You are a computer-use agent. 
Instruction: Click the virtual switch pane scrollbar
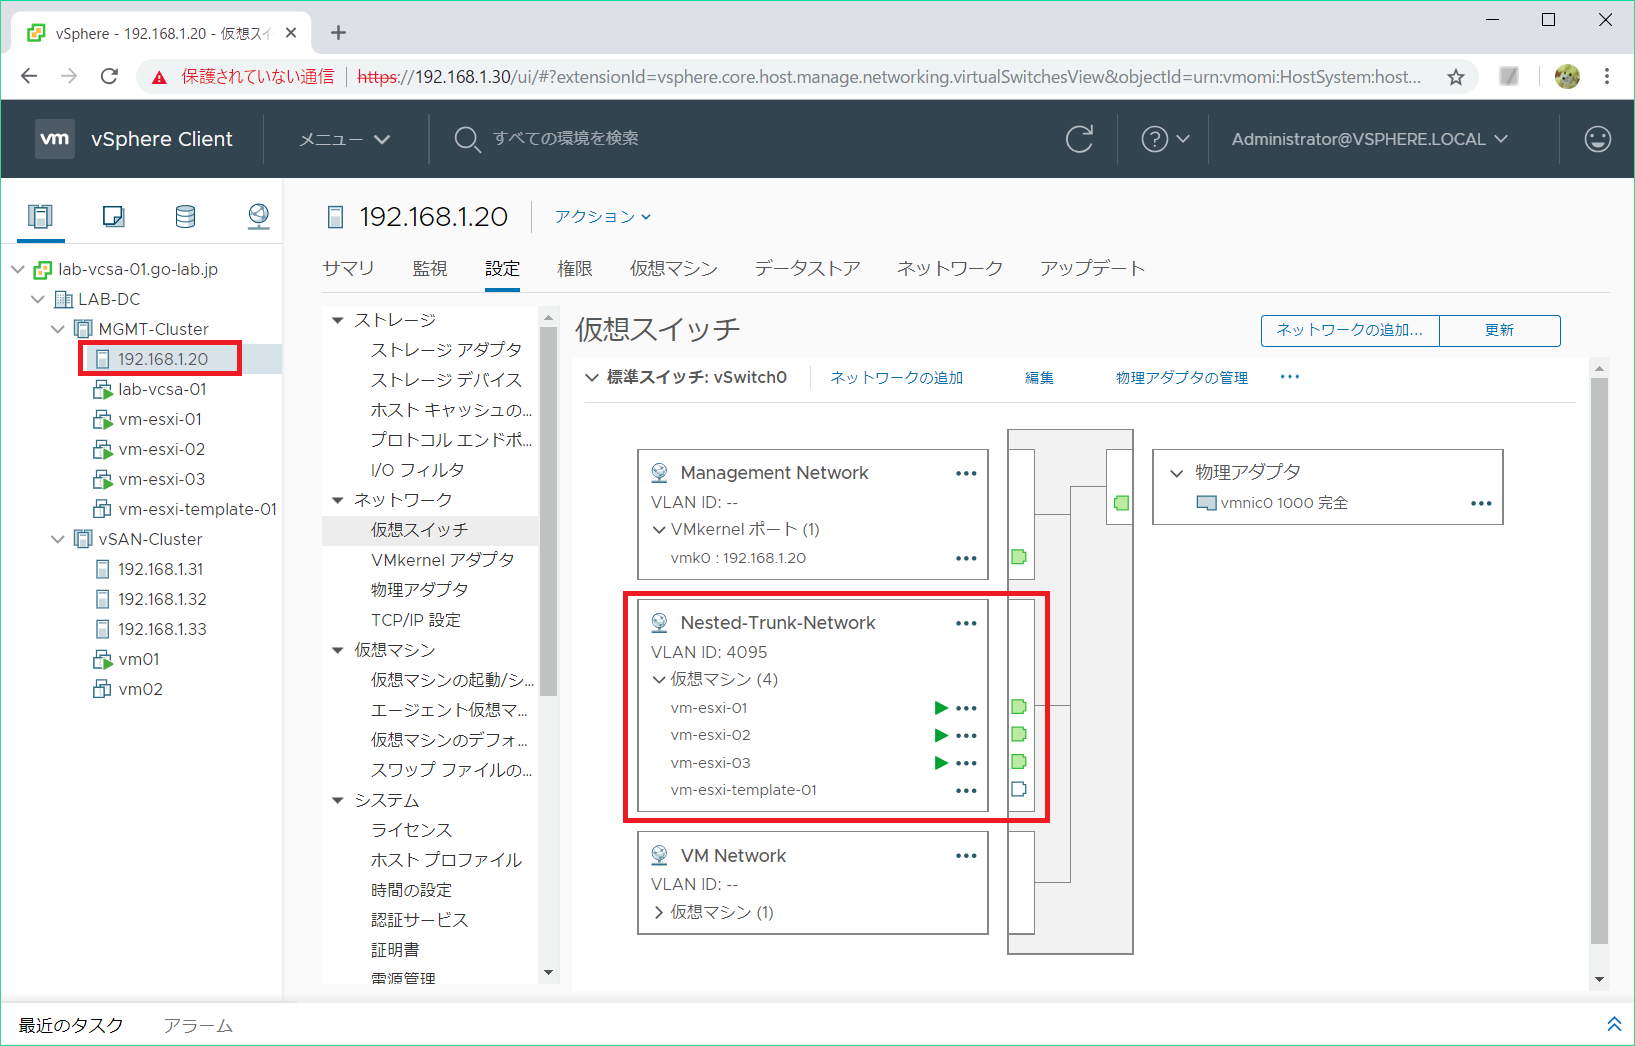coord(1599,660)
